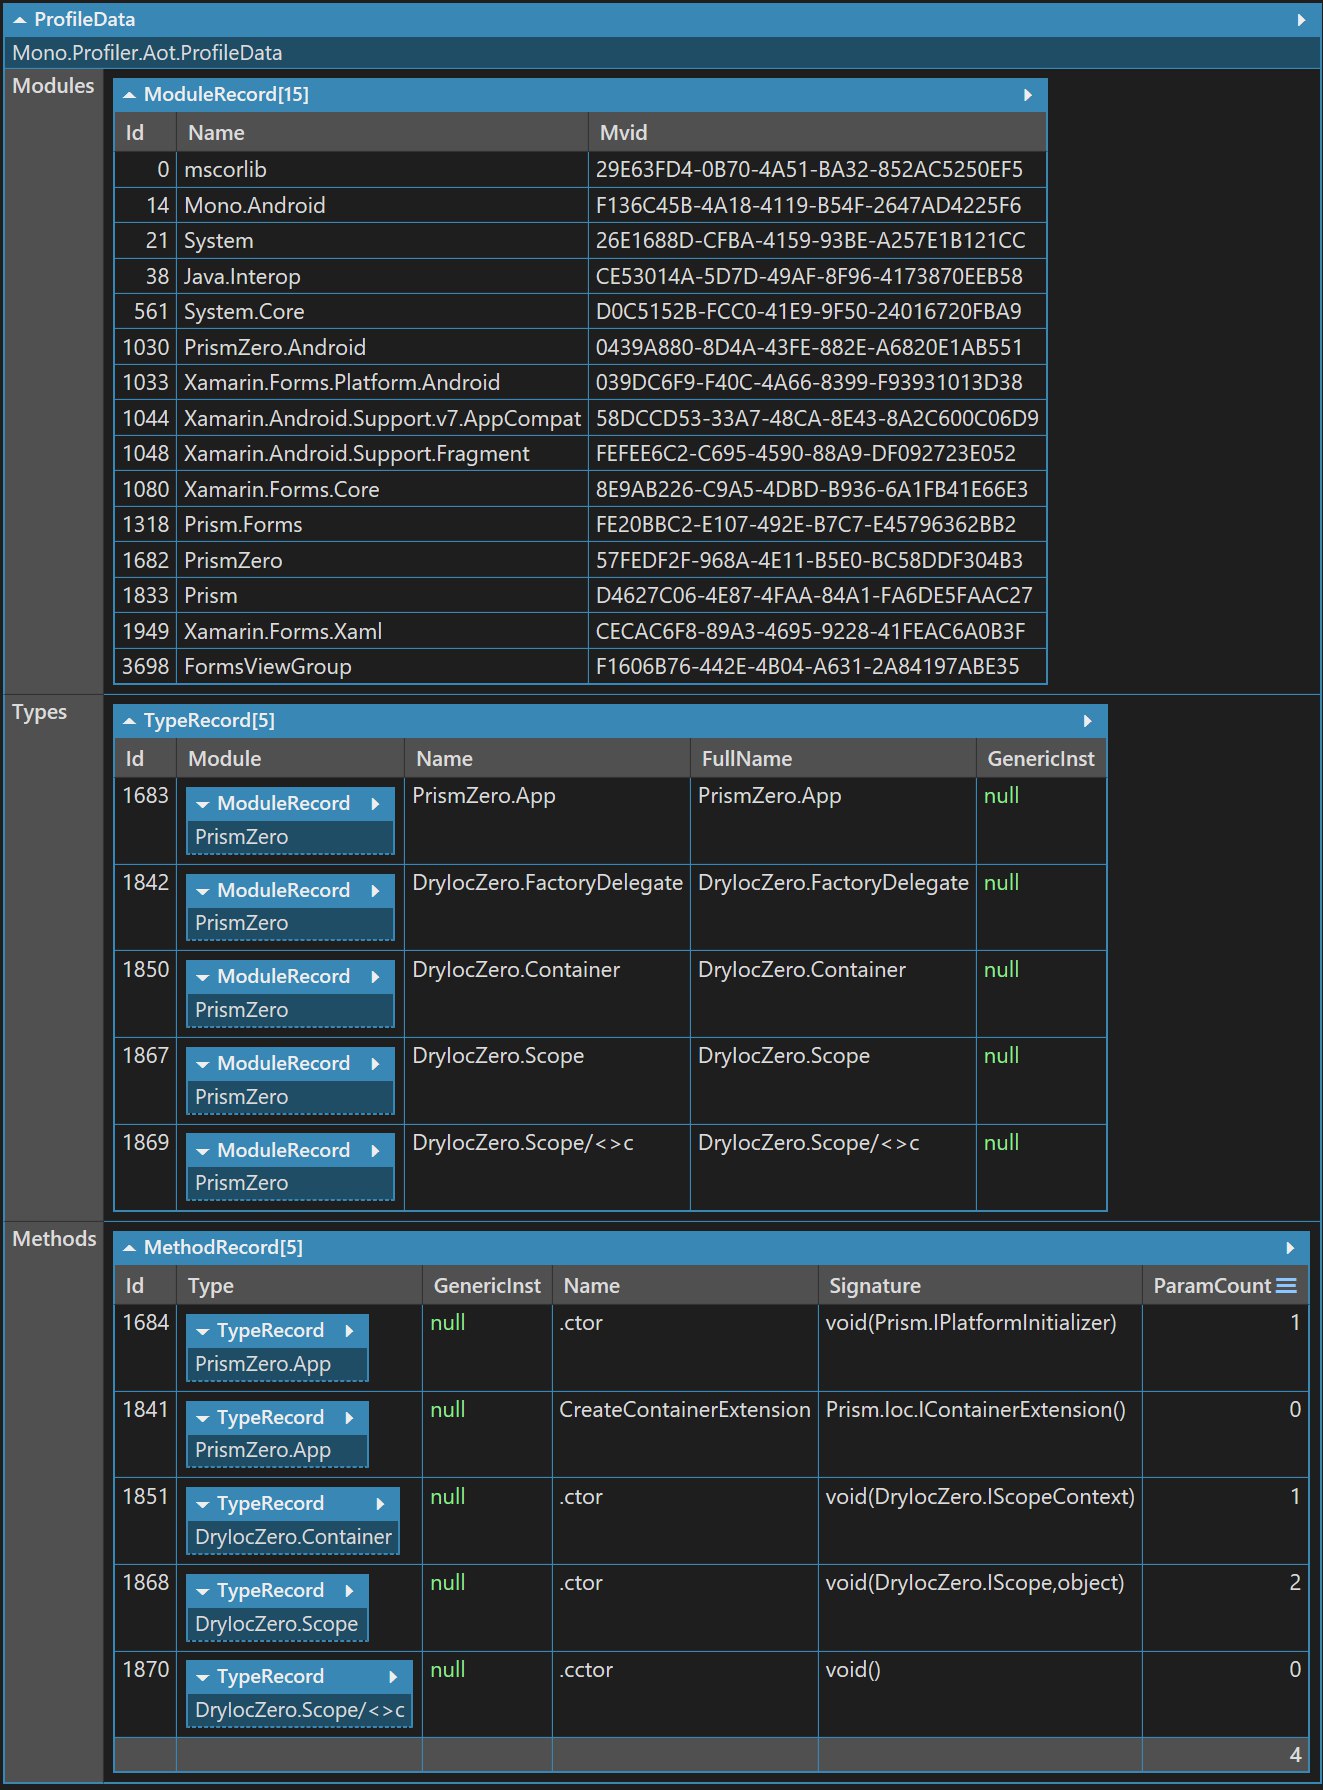Select the Xamarin.Forms.Core module cell
1323x1790 pixels.
pyautogui.click(x=382, y=490)
